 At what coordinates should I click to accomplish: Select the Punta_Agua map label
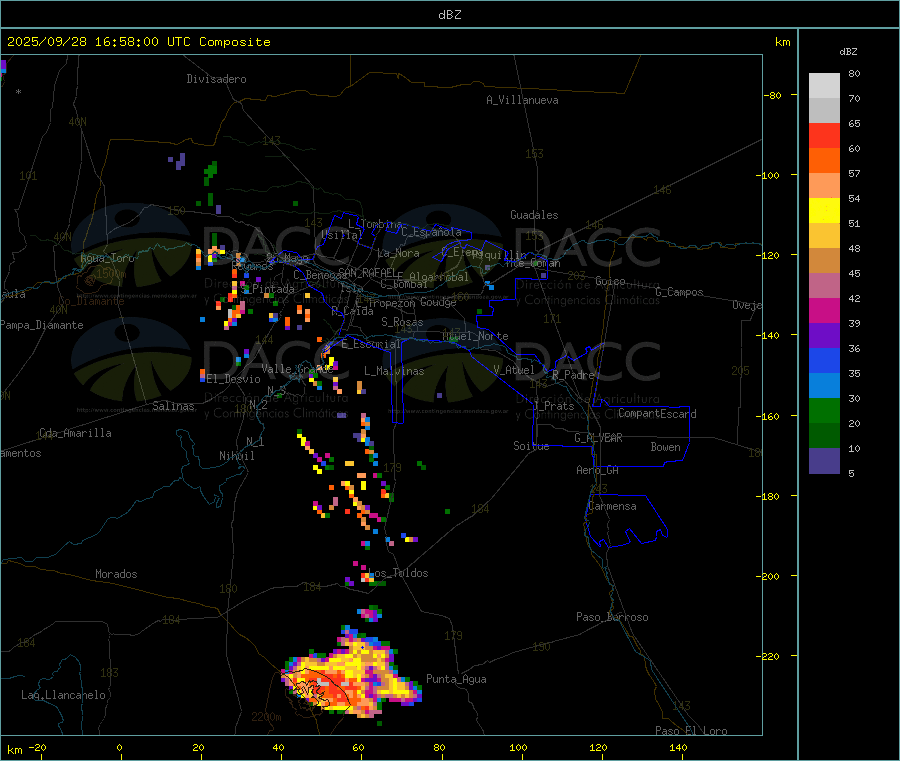(x=456, y=679)
